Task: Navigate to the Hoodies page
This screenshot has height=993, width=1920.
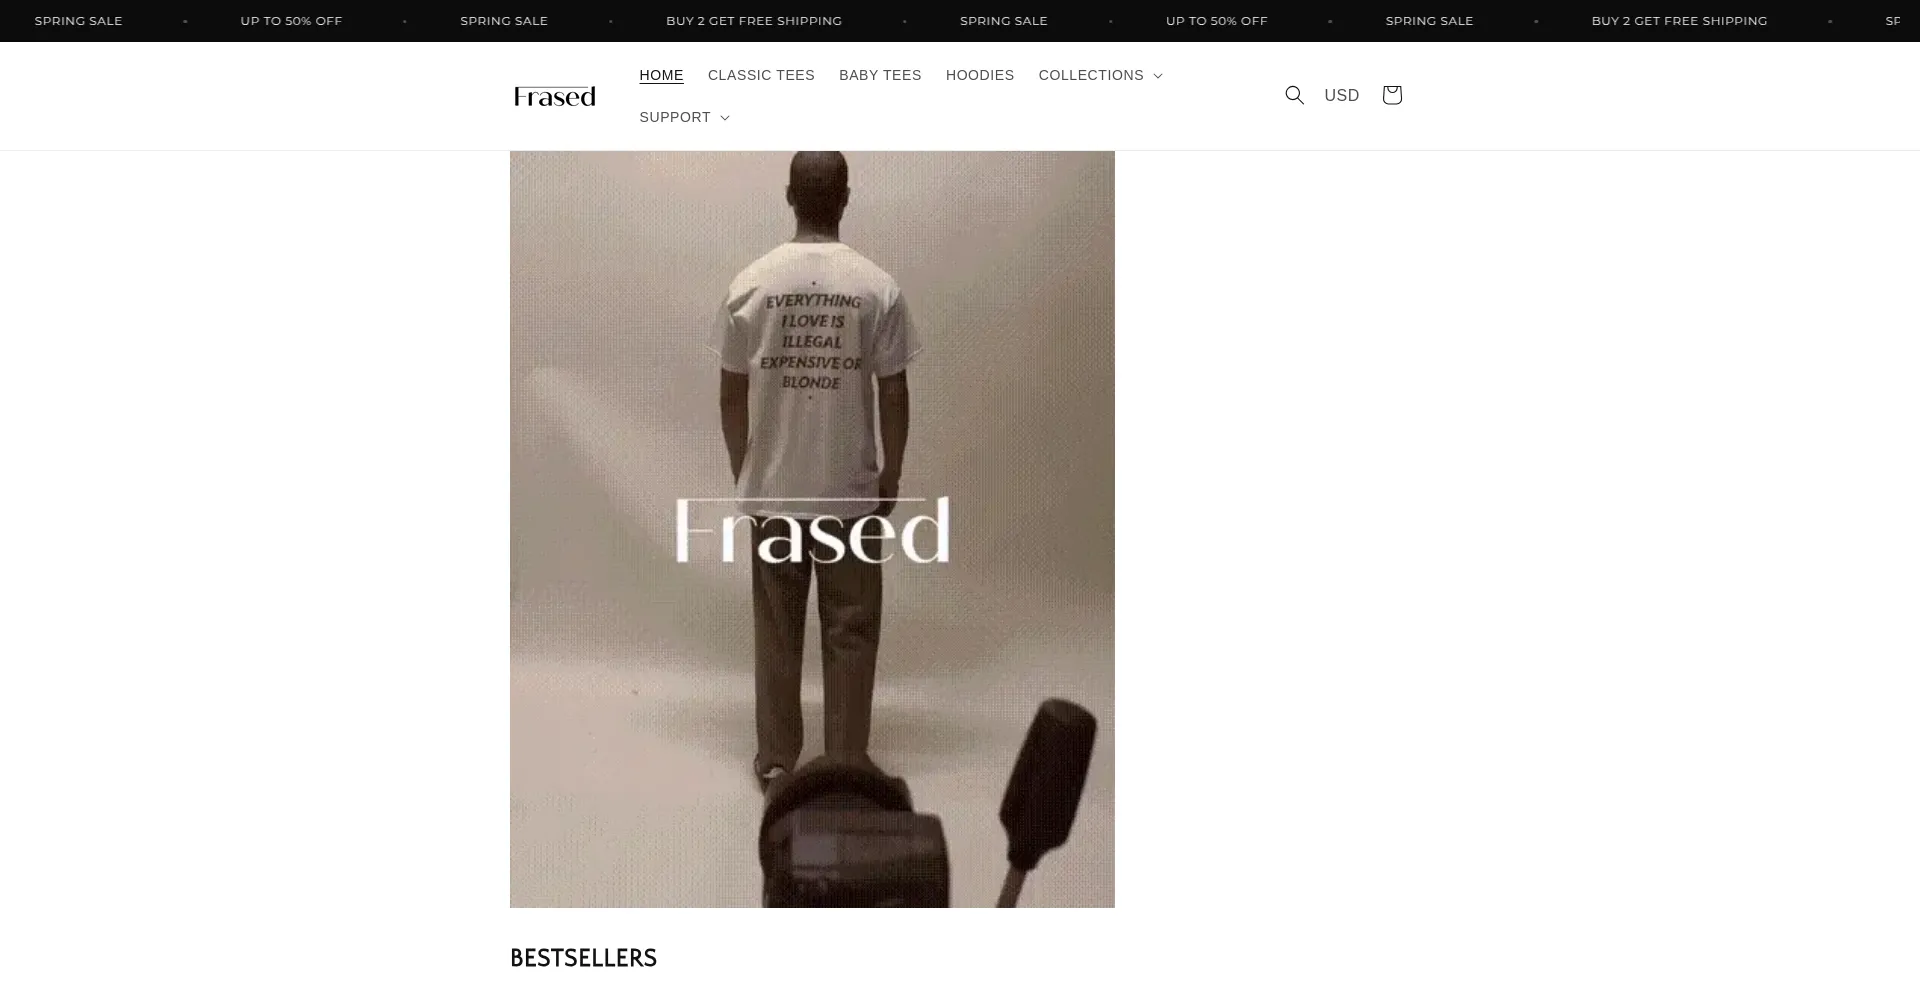Action: (x=980, y=75)
